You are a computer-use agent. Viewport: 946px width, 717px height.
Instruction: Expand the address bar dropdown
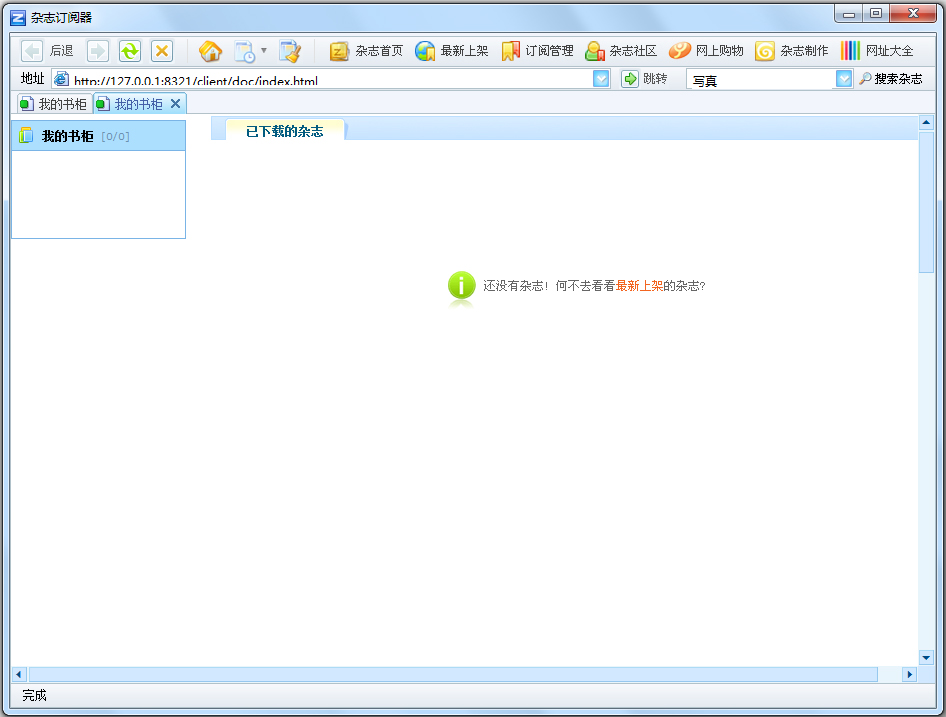601,79
